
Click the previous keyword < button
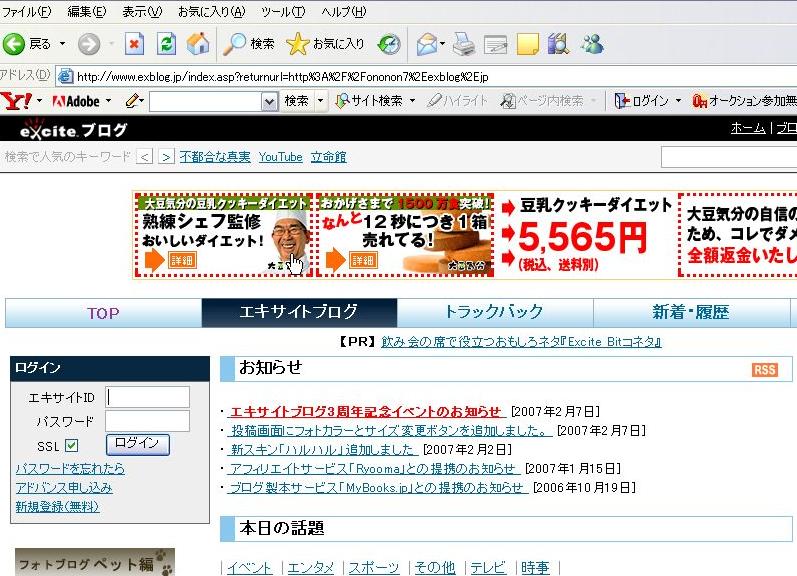click(x=144, y=157)
